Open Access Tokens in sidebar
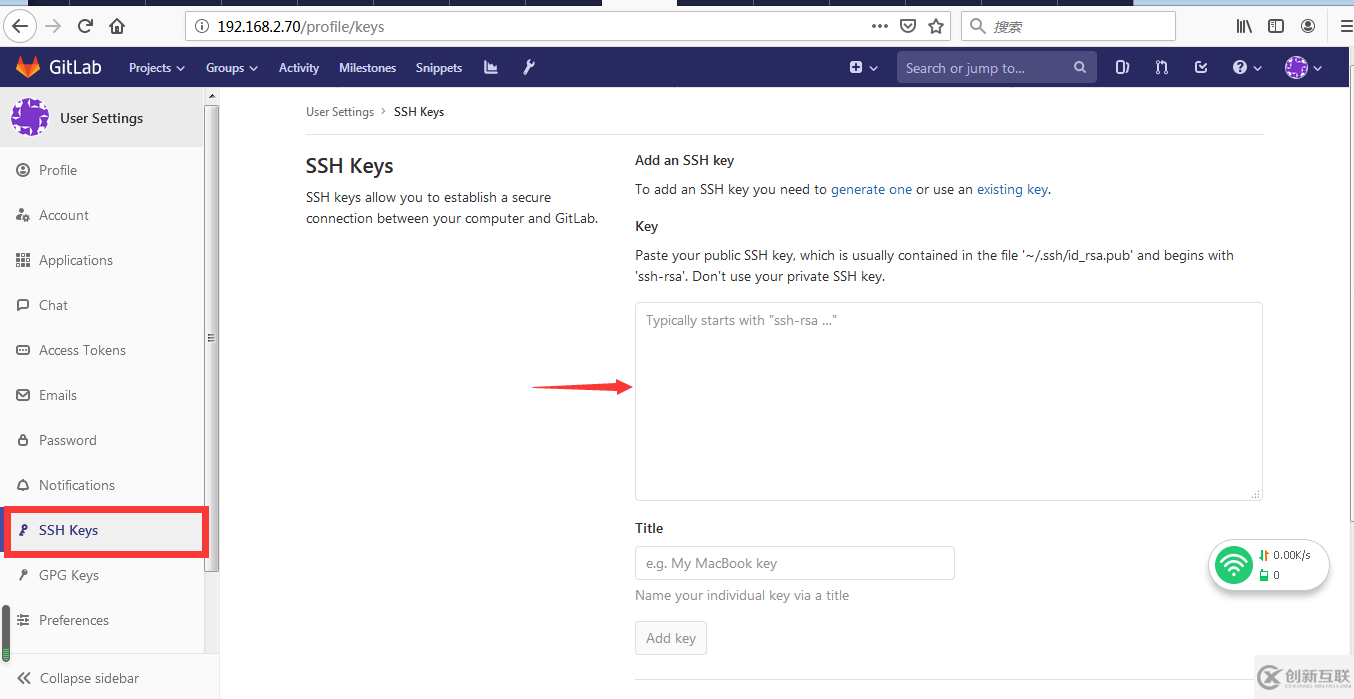 point(82,350)
